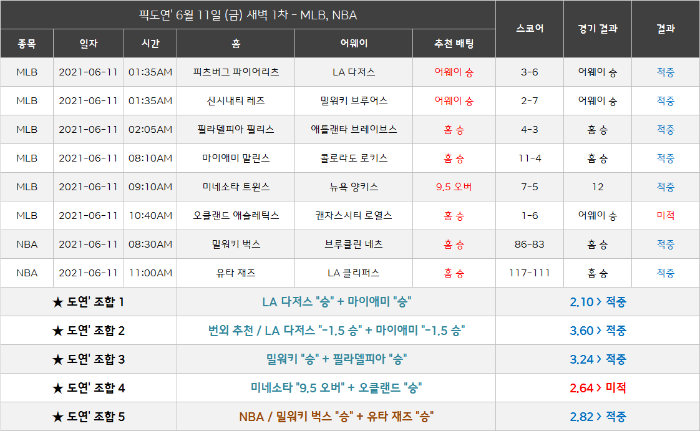
Task: Click the '홈' column header
Action: click(236, 43)
